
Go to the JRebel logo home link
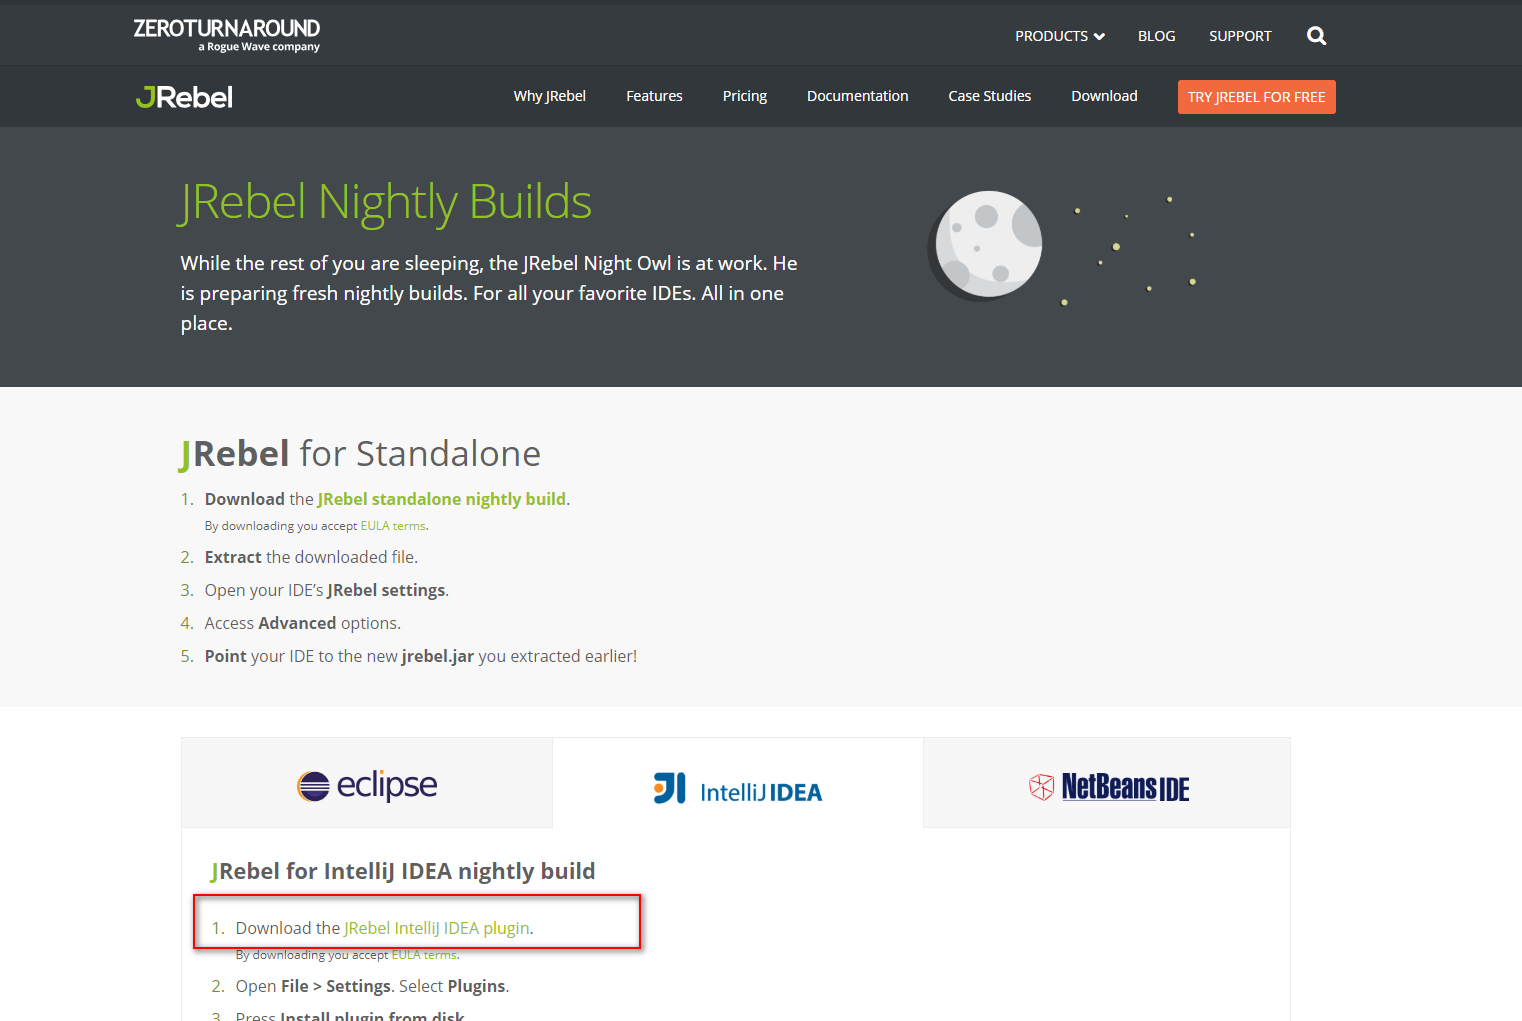point(184,97)
